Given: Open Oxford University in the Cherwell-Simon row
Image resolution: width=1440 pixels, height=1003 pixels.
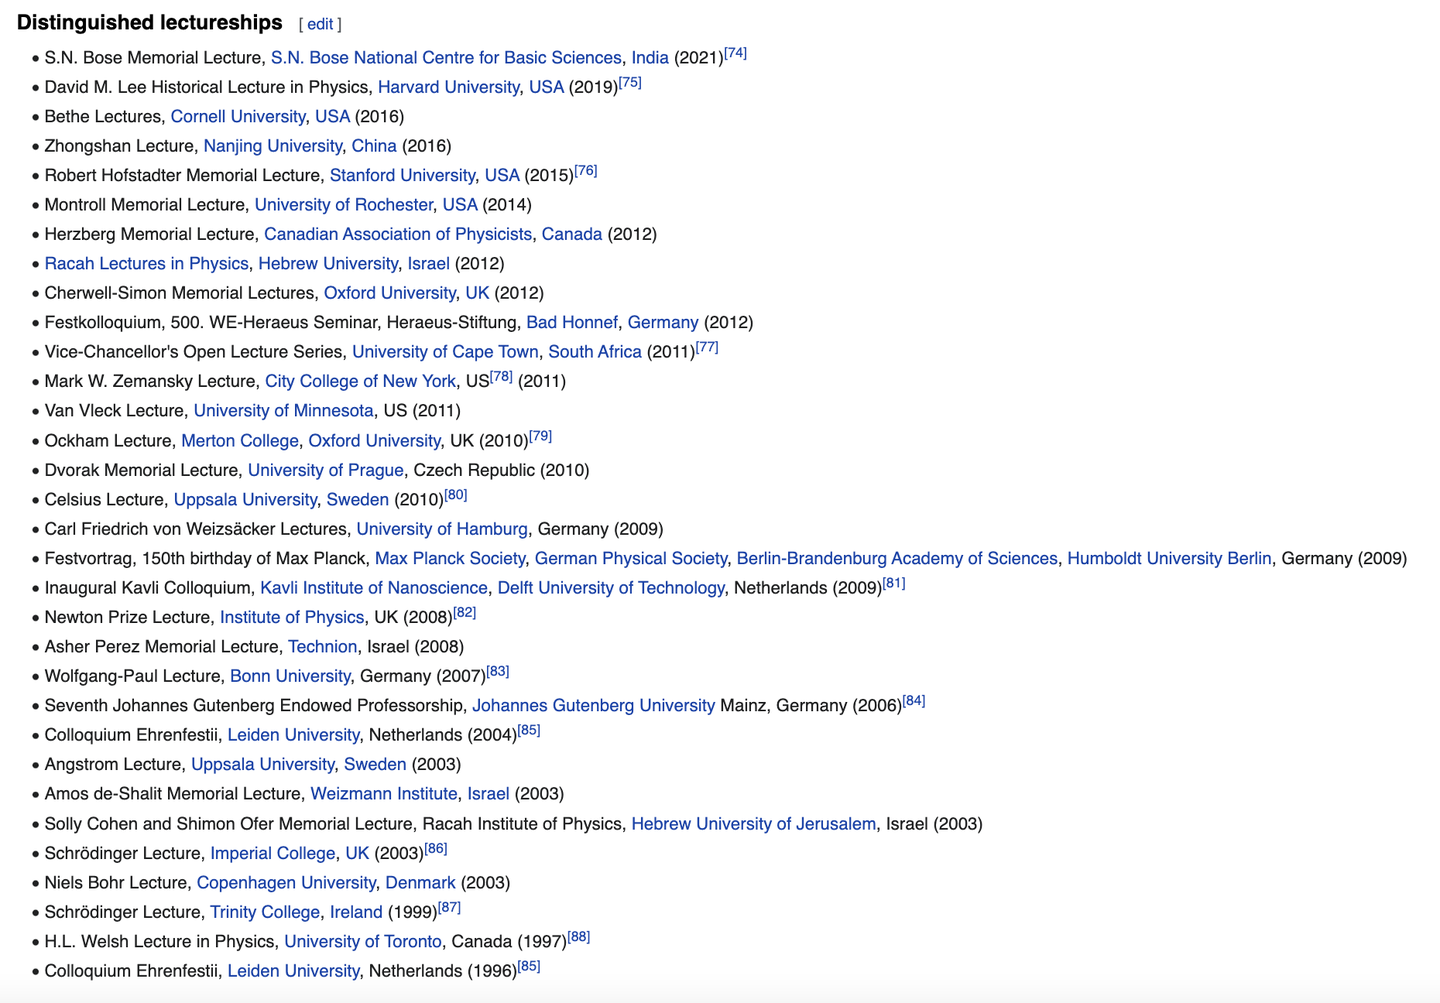Looking at the screenshot, I should click(390, 293).
